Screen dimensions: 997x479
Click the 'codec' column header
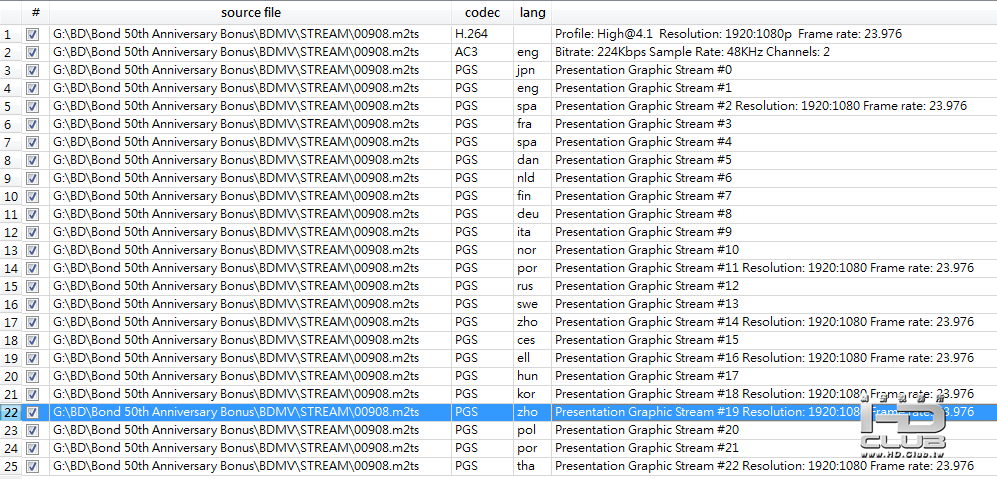(x=483, y=13)
